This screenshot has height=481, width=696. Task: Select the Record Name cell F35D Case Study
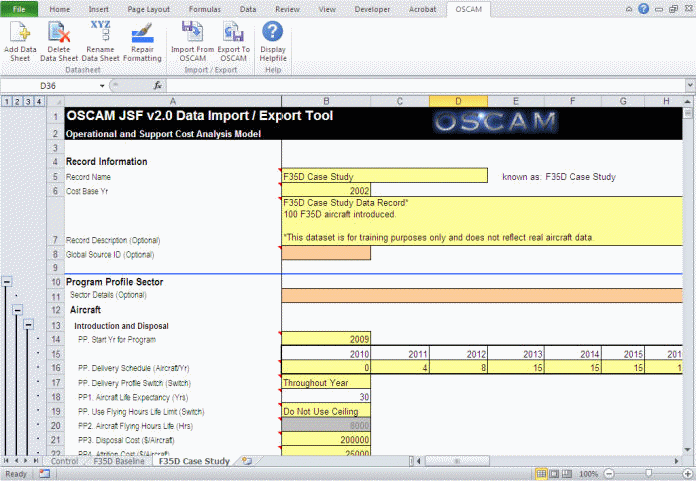pos(384,176)
